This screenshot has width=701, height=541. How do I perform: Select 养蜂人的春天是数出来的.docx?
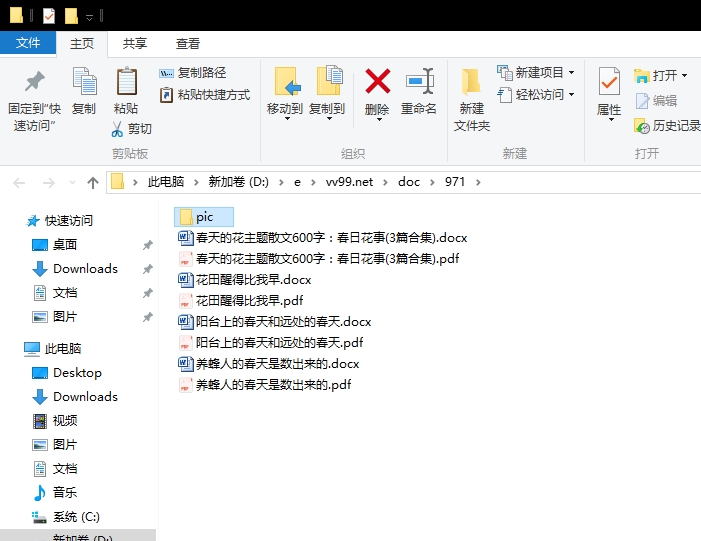(269, 364)
